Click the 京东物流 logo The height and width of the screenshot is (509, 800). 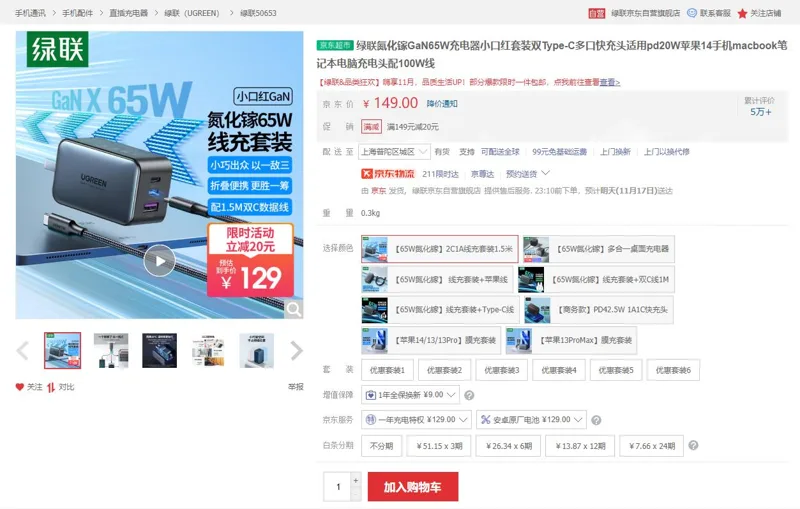coord(388,174)
